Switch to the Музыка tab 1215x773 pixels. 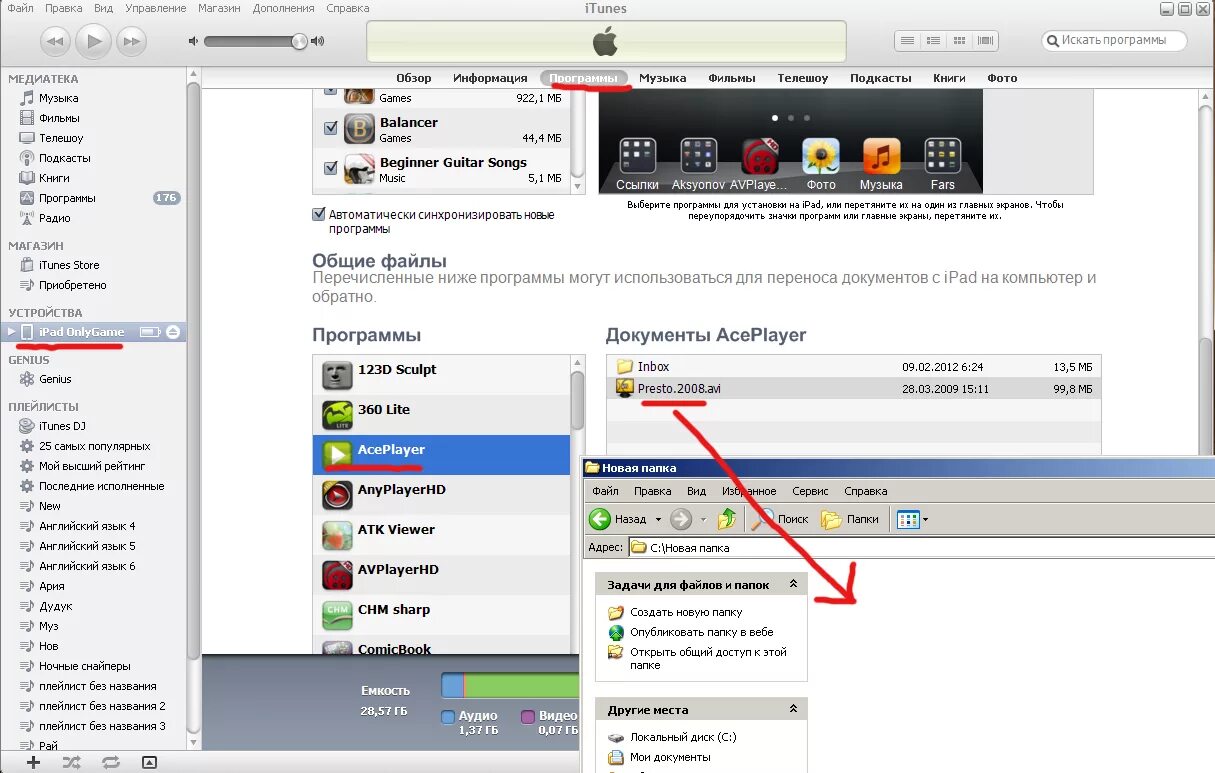(x=662, y=78)
